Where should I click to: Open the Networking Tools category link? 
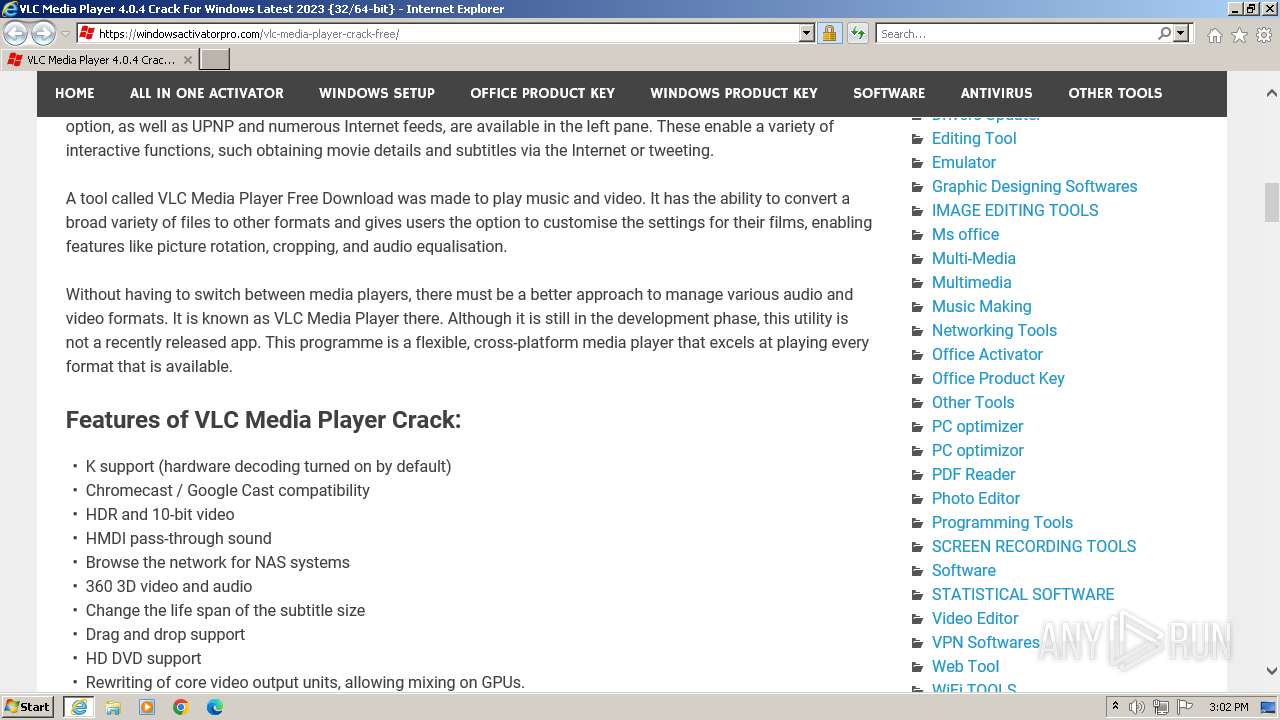(994, 331)
